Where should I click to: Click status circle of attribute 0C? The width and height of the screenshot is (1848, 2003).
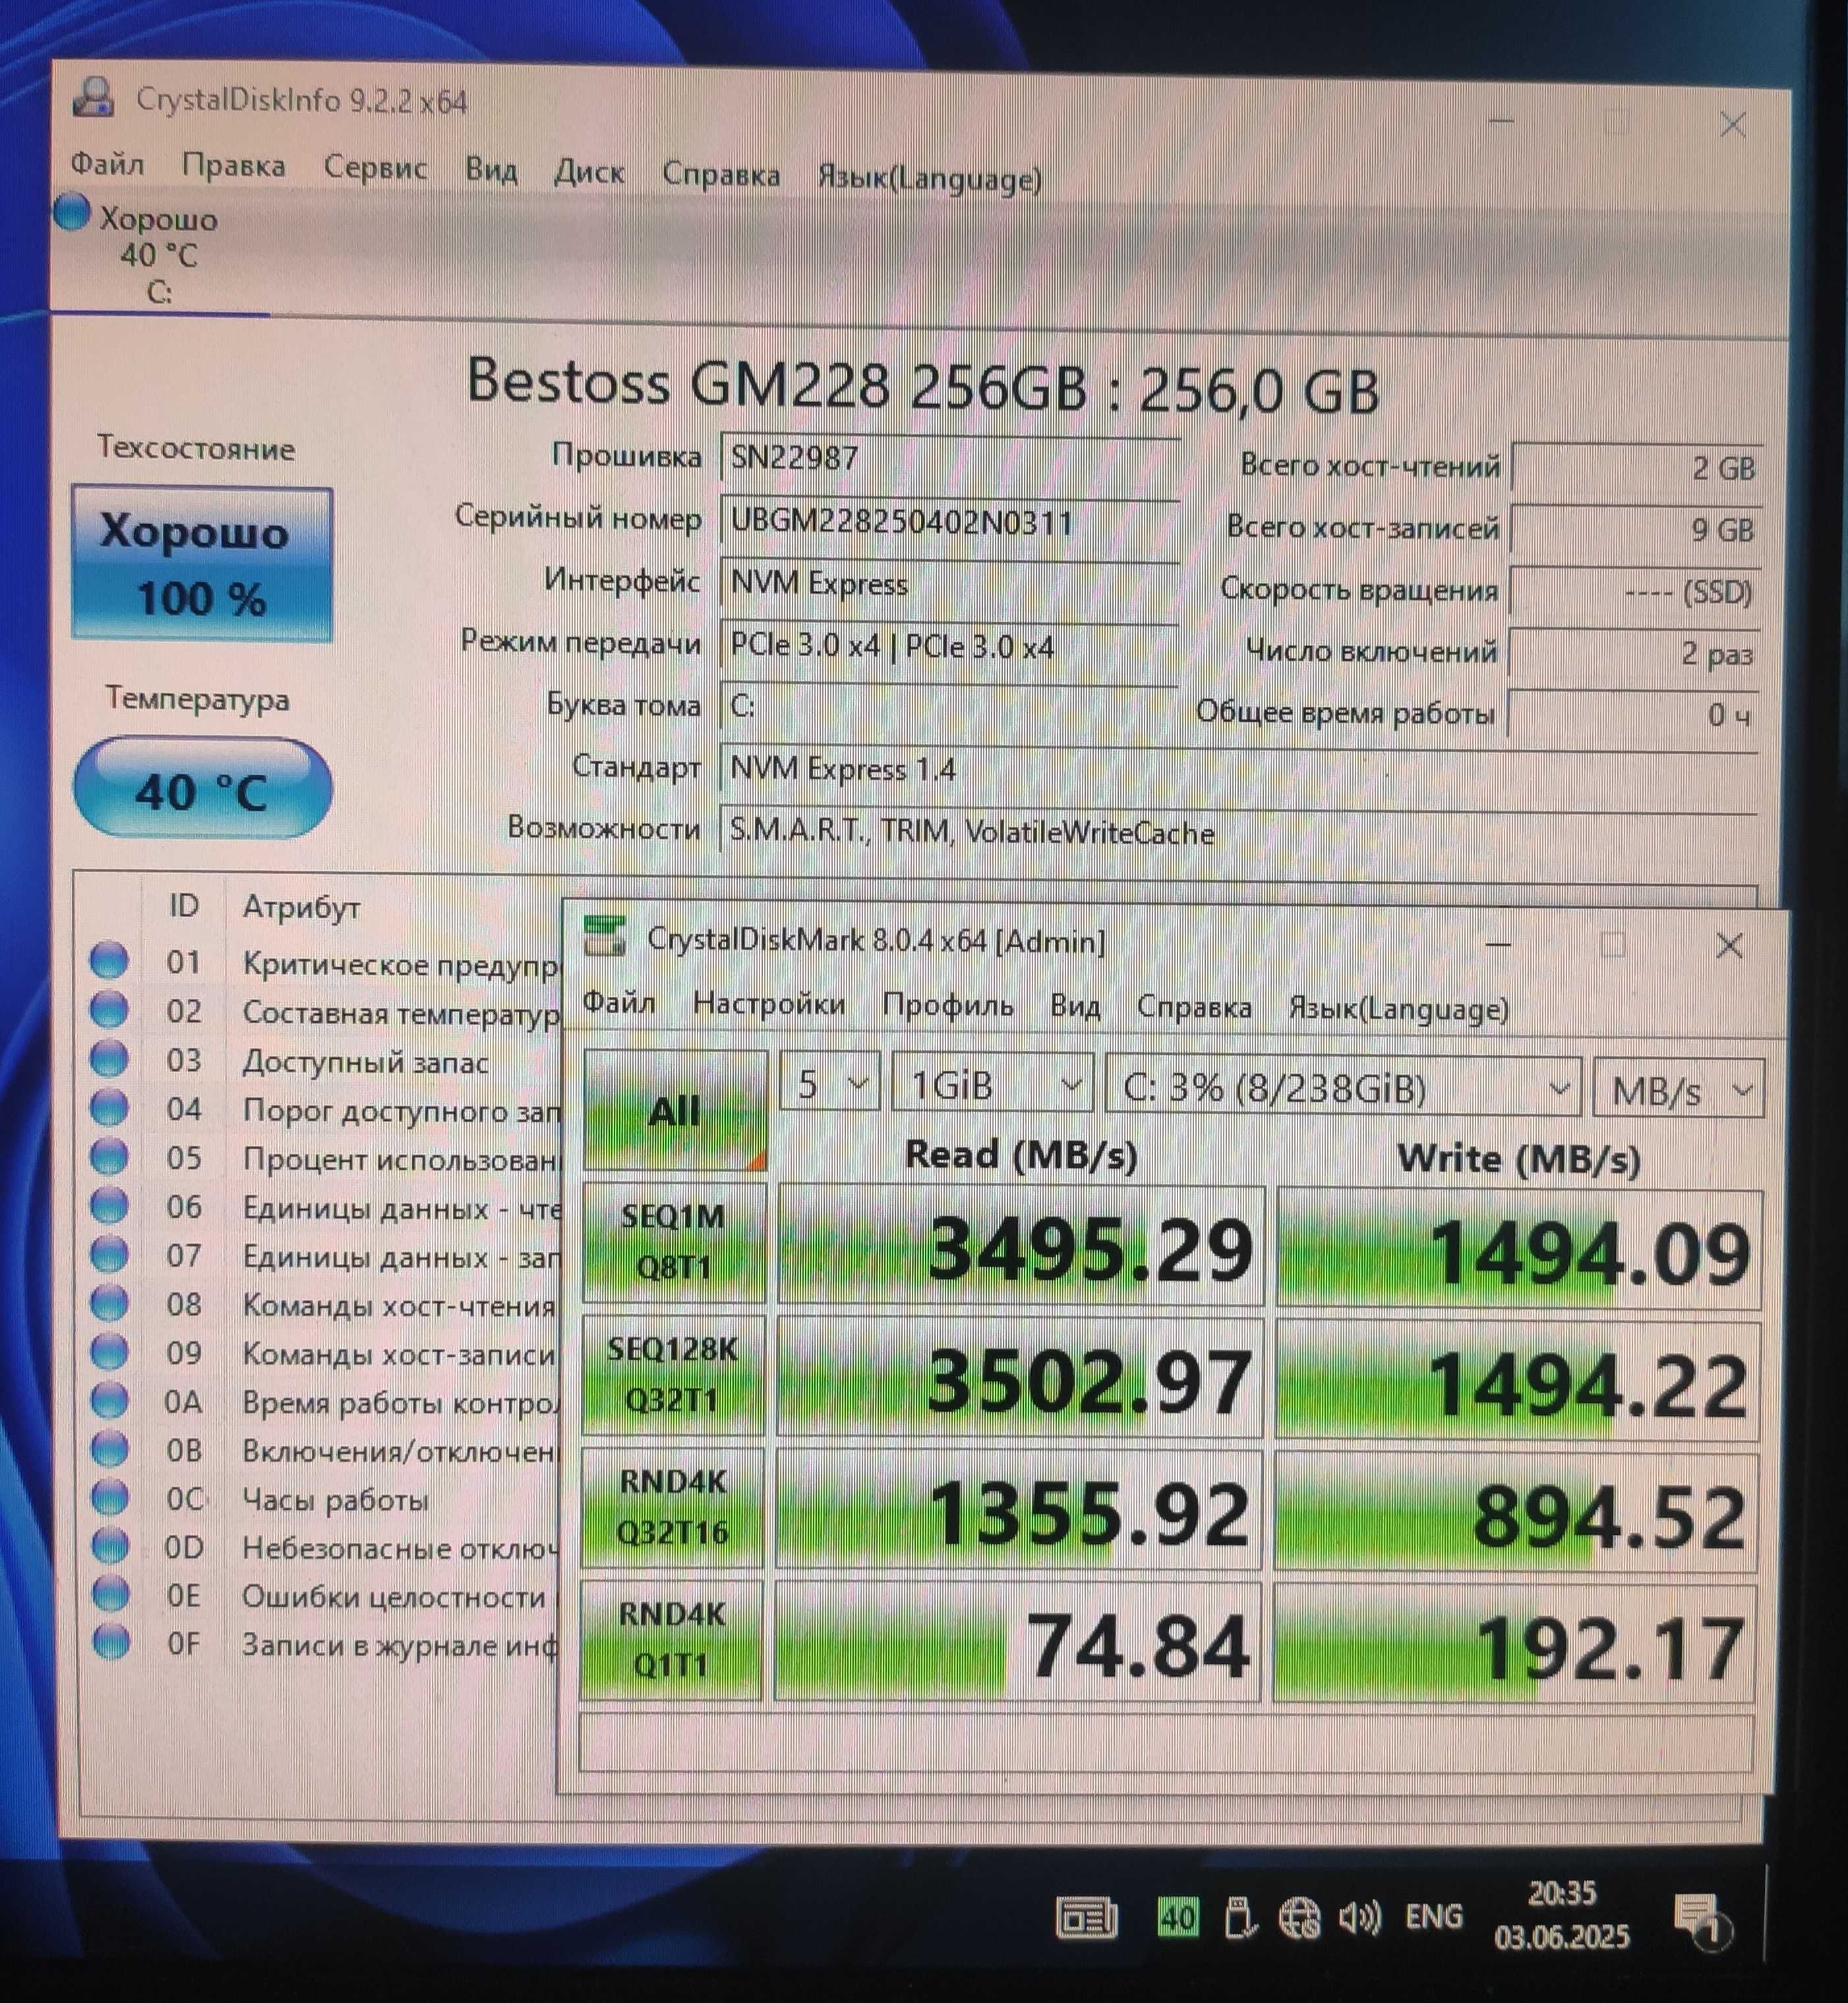pos(110,1497)
